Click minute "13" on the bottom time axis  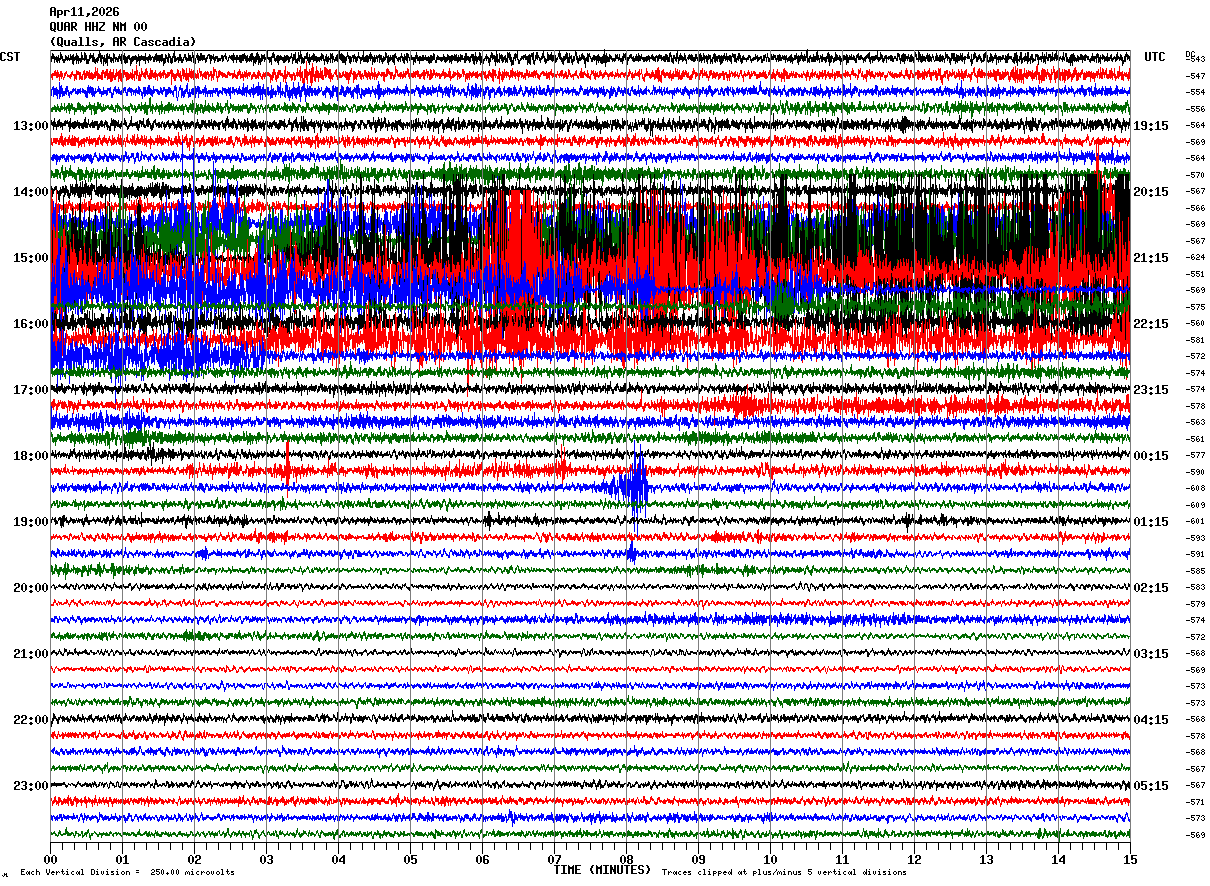tap(986, 859)
